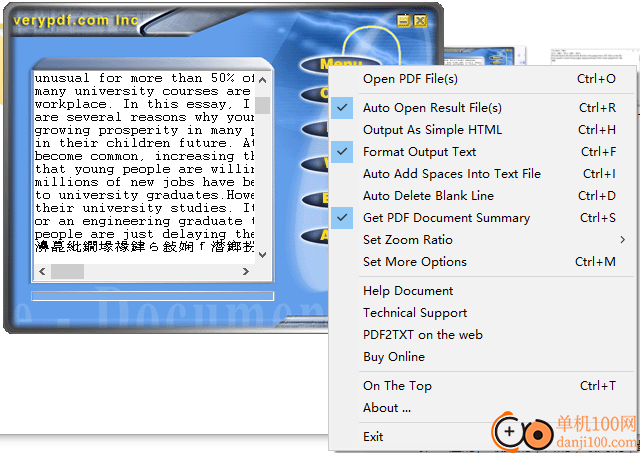
Task: Click the line "many university courses are"
Action: (x=144, y=91)
